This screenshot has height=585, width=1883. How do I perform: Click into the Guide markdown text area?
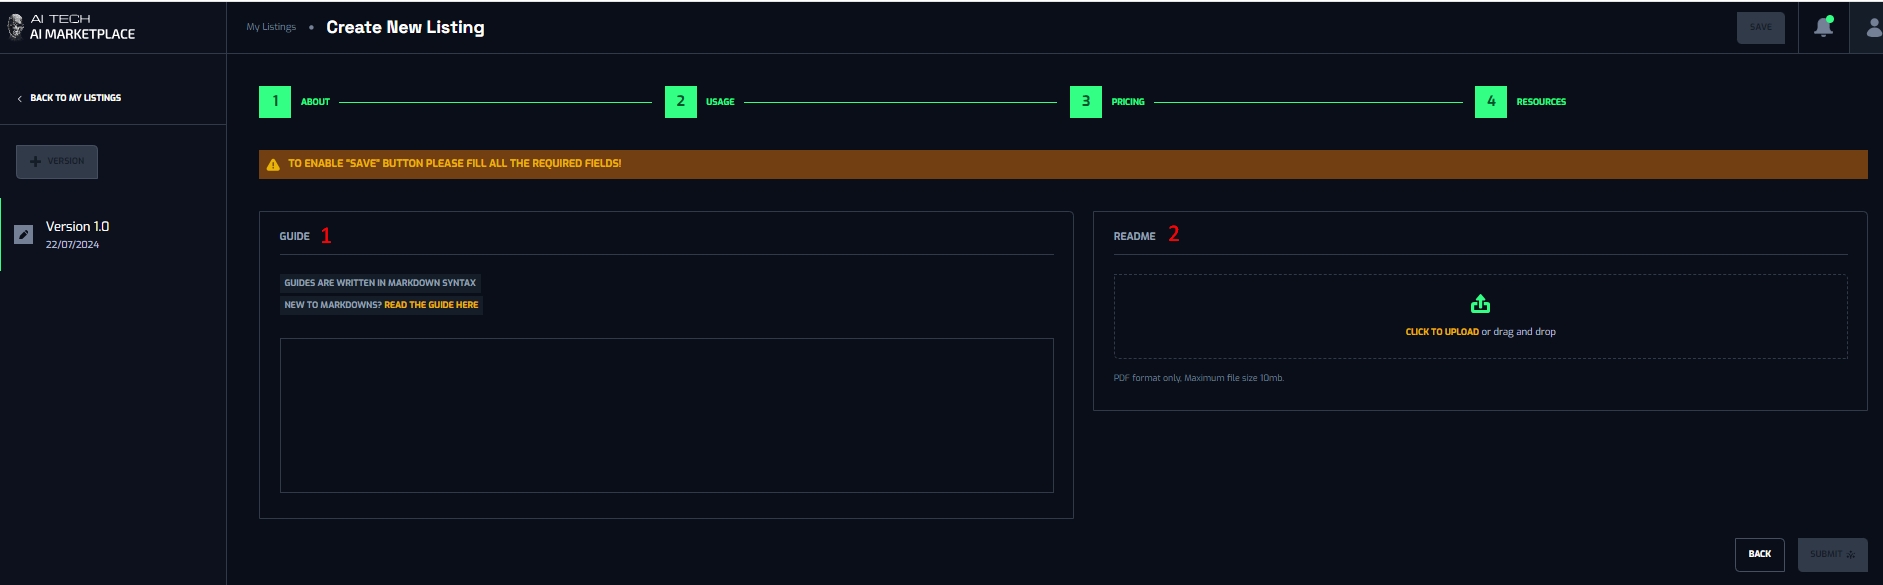[666, 415]
